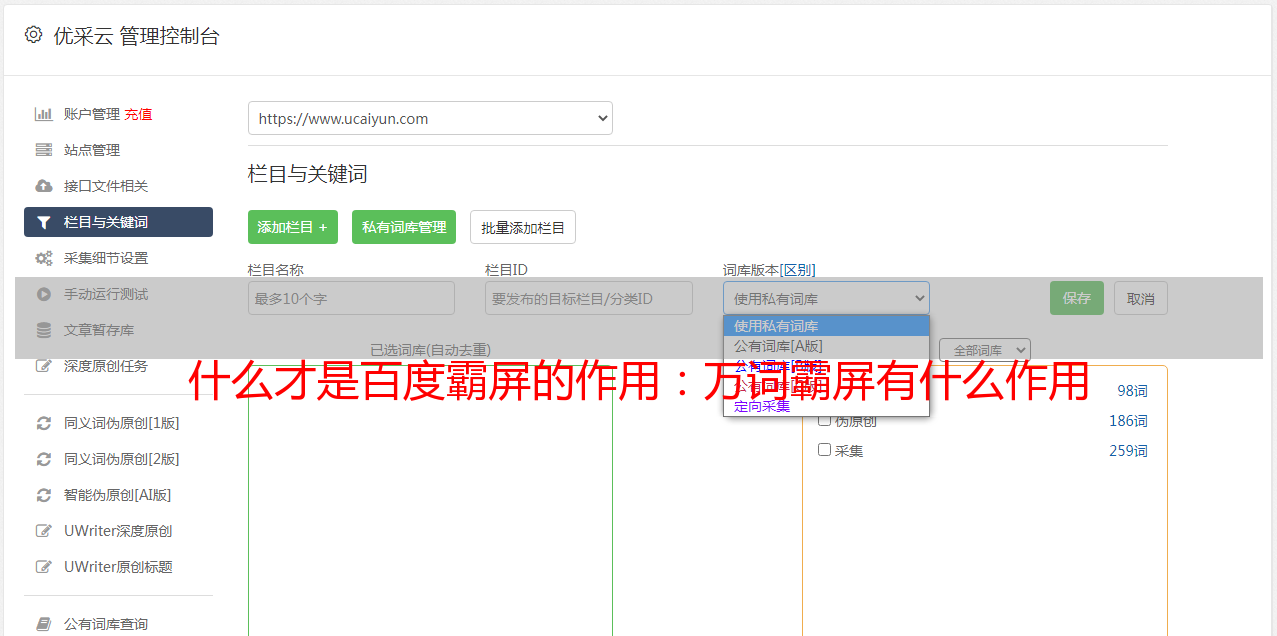Click the 充值 link

(x=138, y=114)
